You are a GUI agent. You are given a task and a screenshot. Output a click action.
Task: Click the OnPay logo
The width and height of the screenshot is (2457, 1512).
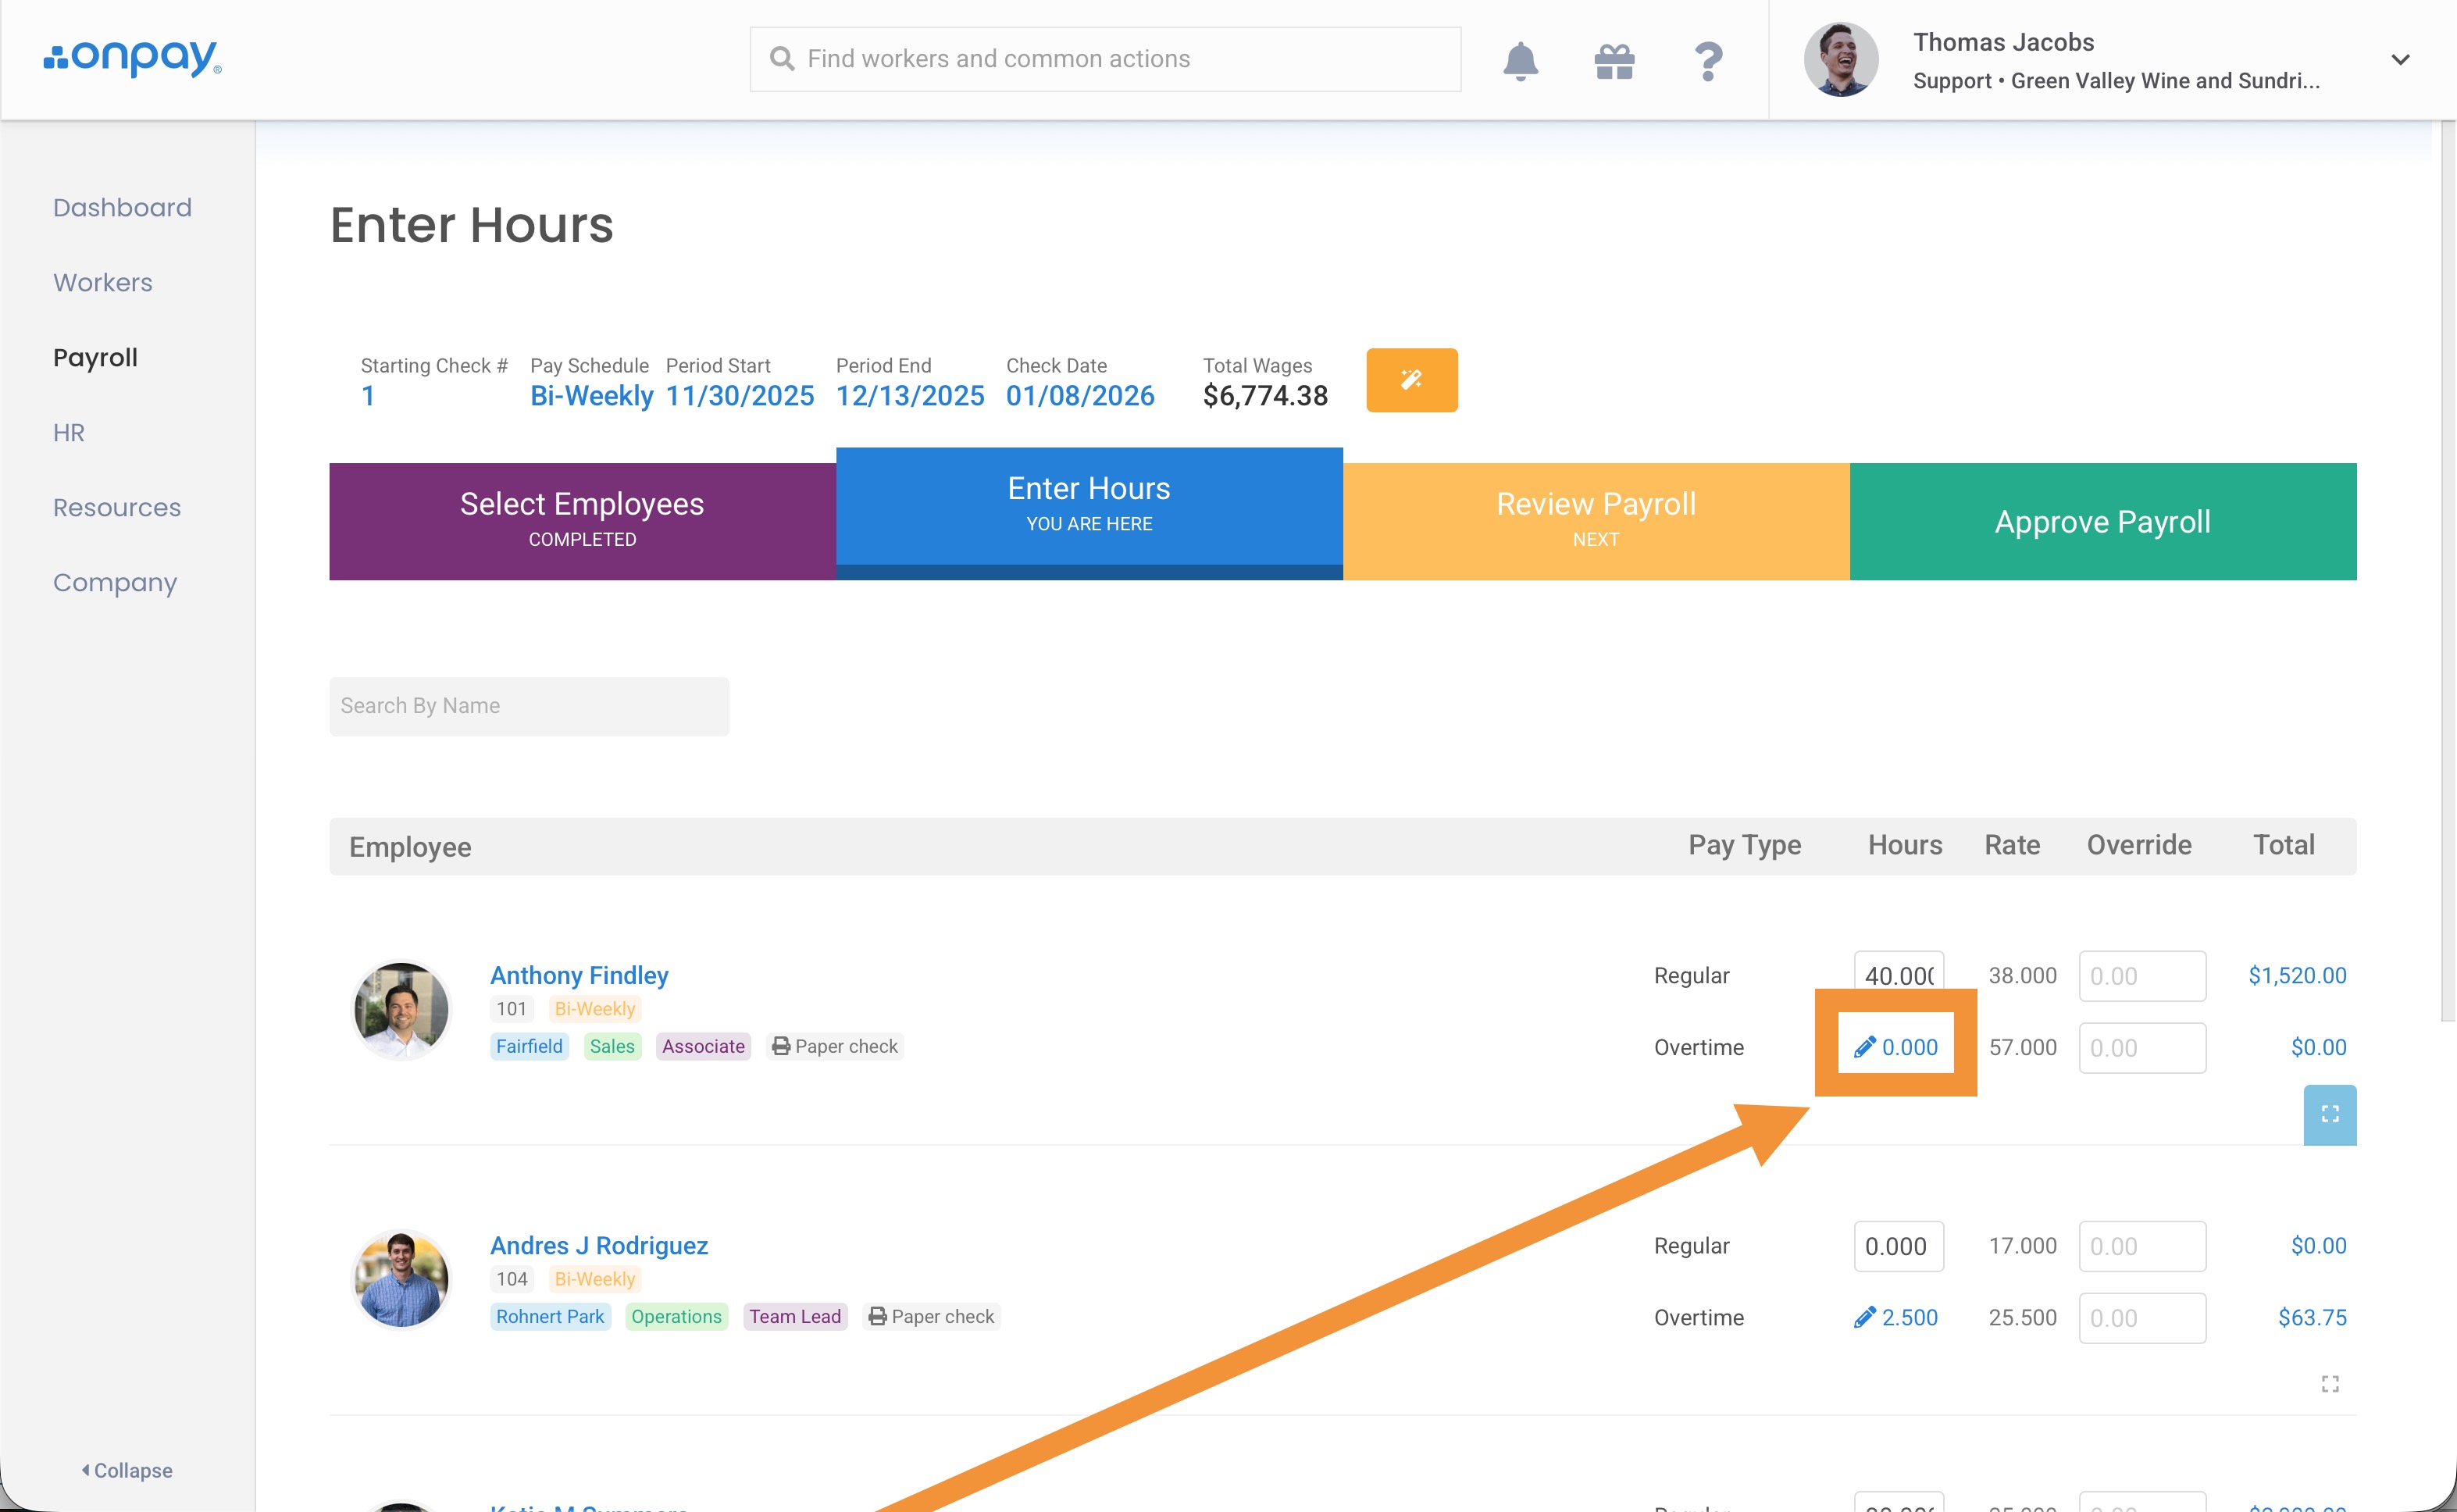(x=133, y=59)
